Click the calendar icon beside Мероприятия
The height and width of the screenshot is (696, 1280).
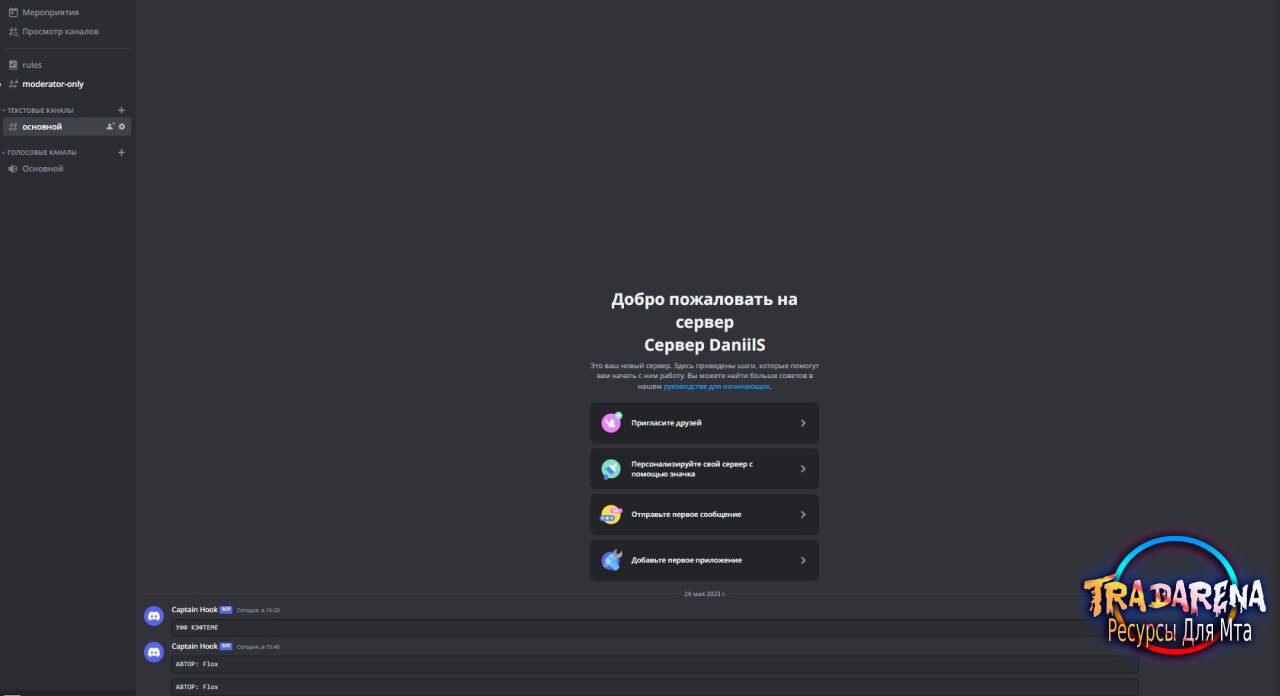point(13,12)
